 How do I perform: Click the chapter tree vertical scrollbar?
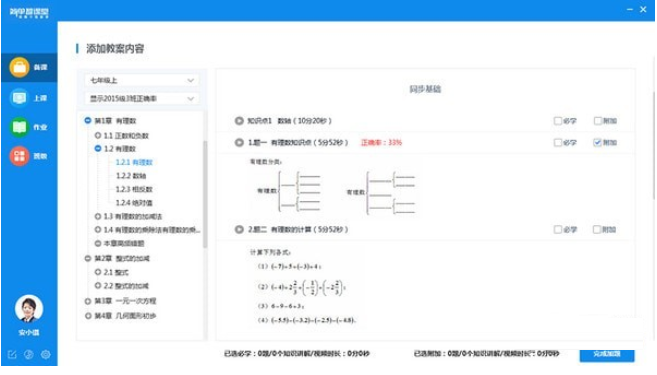[x=205, y=194]
